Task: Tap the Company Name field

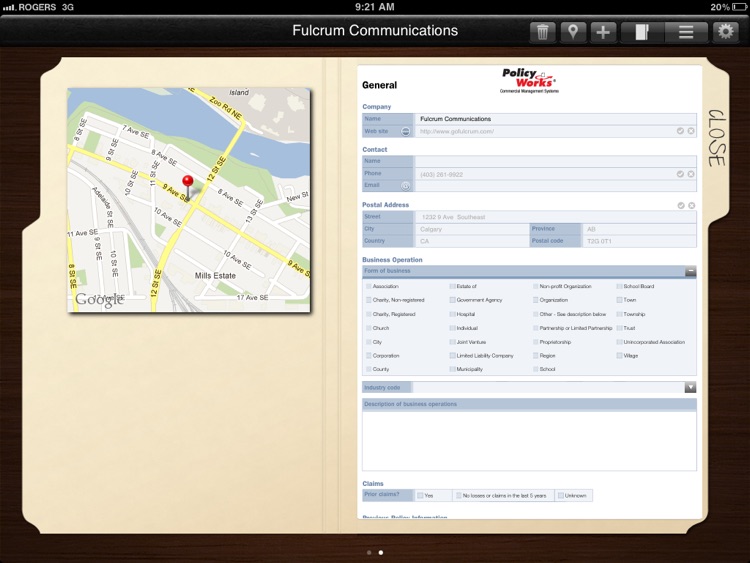Action: click(x=555, y=119)
